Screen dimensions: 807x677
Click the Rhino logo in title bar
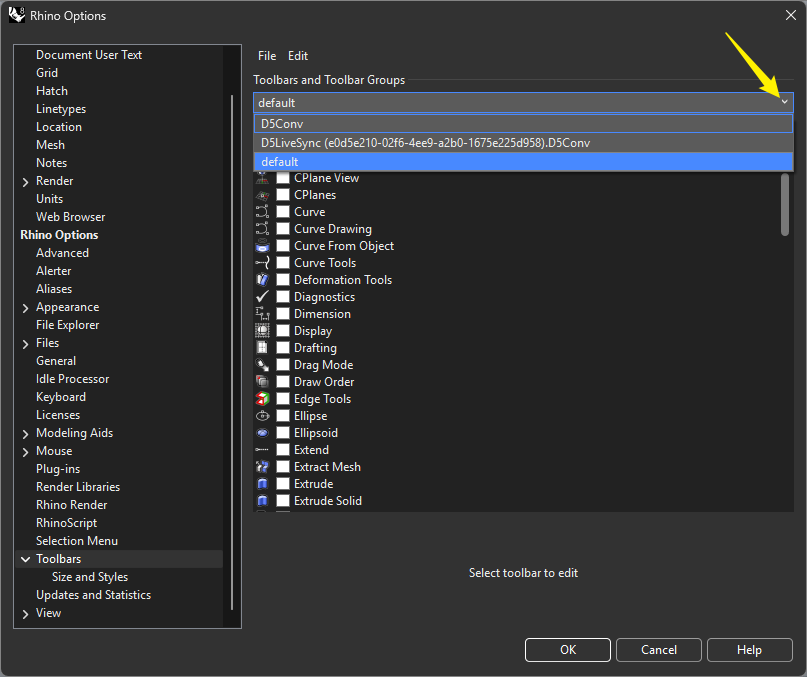(16, 15)
